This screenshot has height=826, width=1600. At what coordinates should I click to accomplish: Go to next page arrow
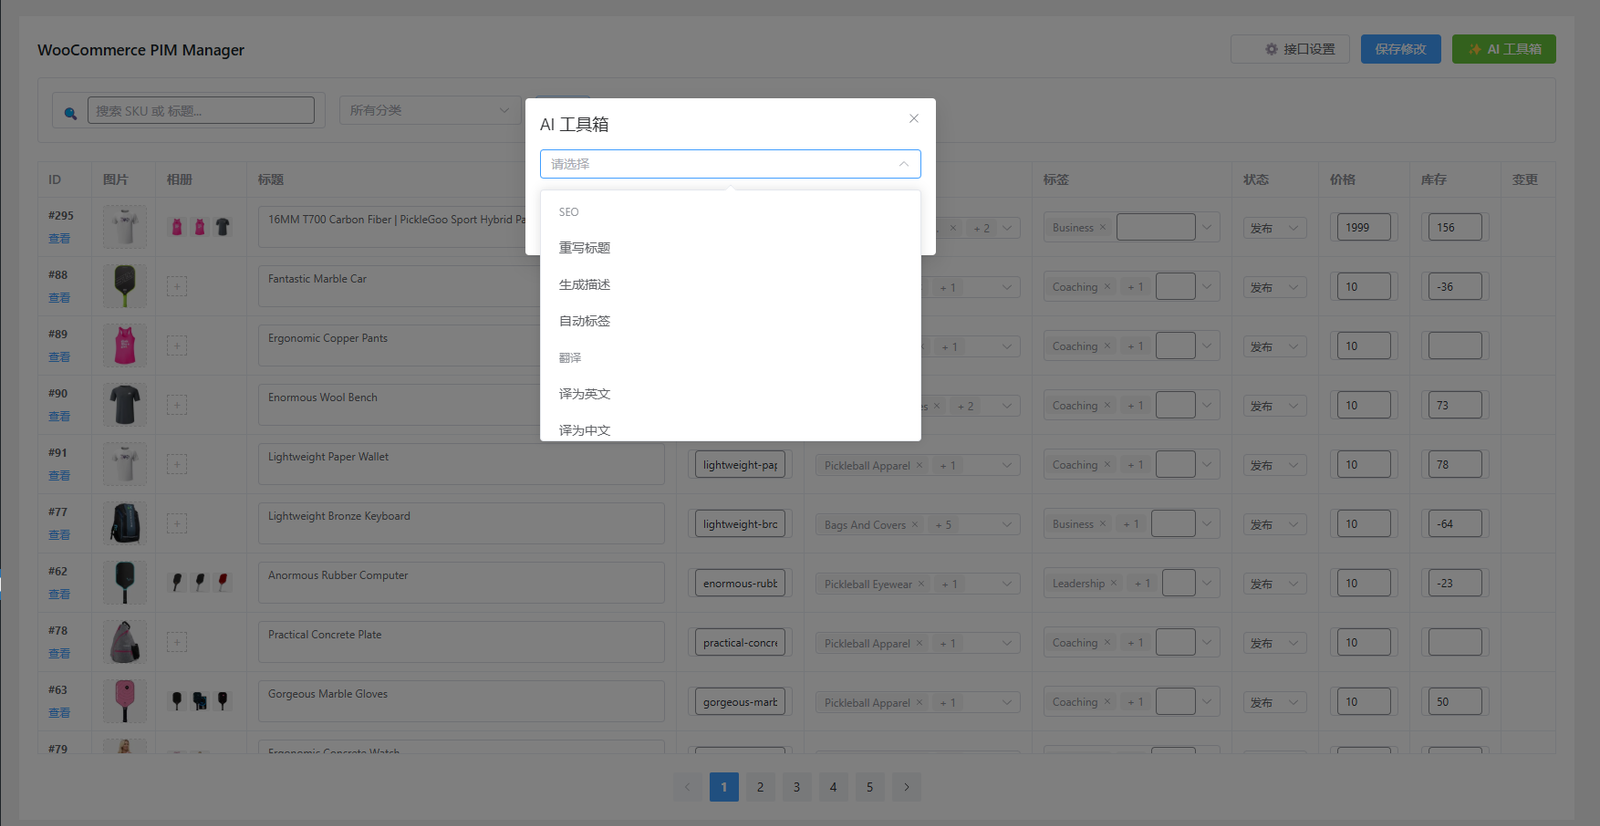pos(906,787)
